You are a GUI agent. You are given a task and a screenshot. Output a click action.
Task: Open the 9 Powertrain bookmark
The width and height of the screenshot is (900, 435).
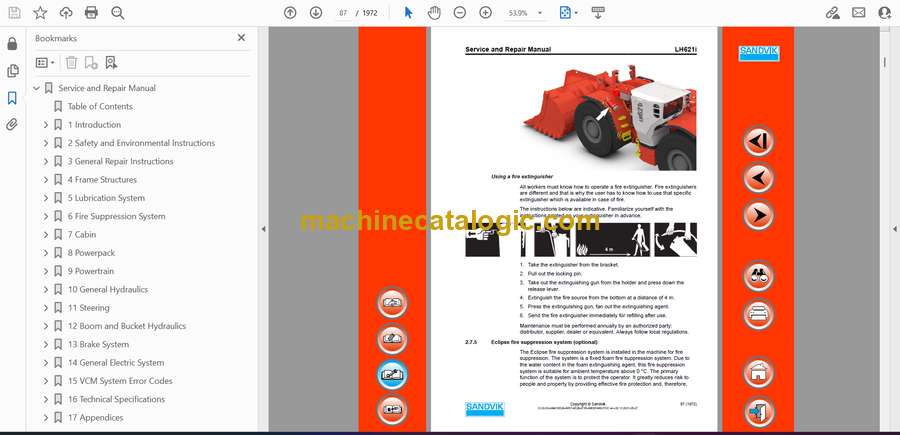(x=91, y=271)
